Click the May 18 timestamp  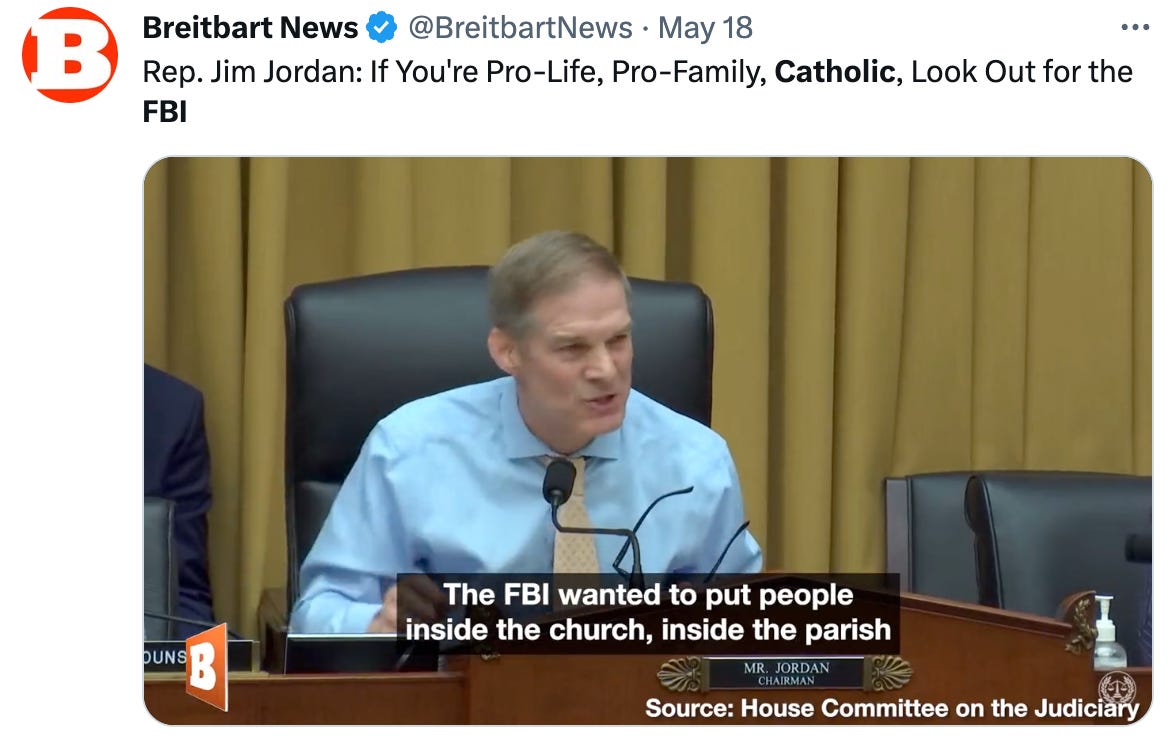click(x=706, y=28)
